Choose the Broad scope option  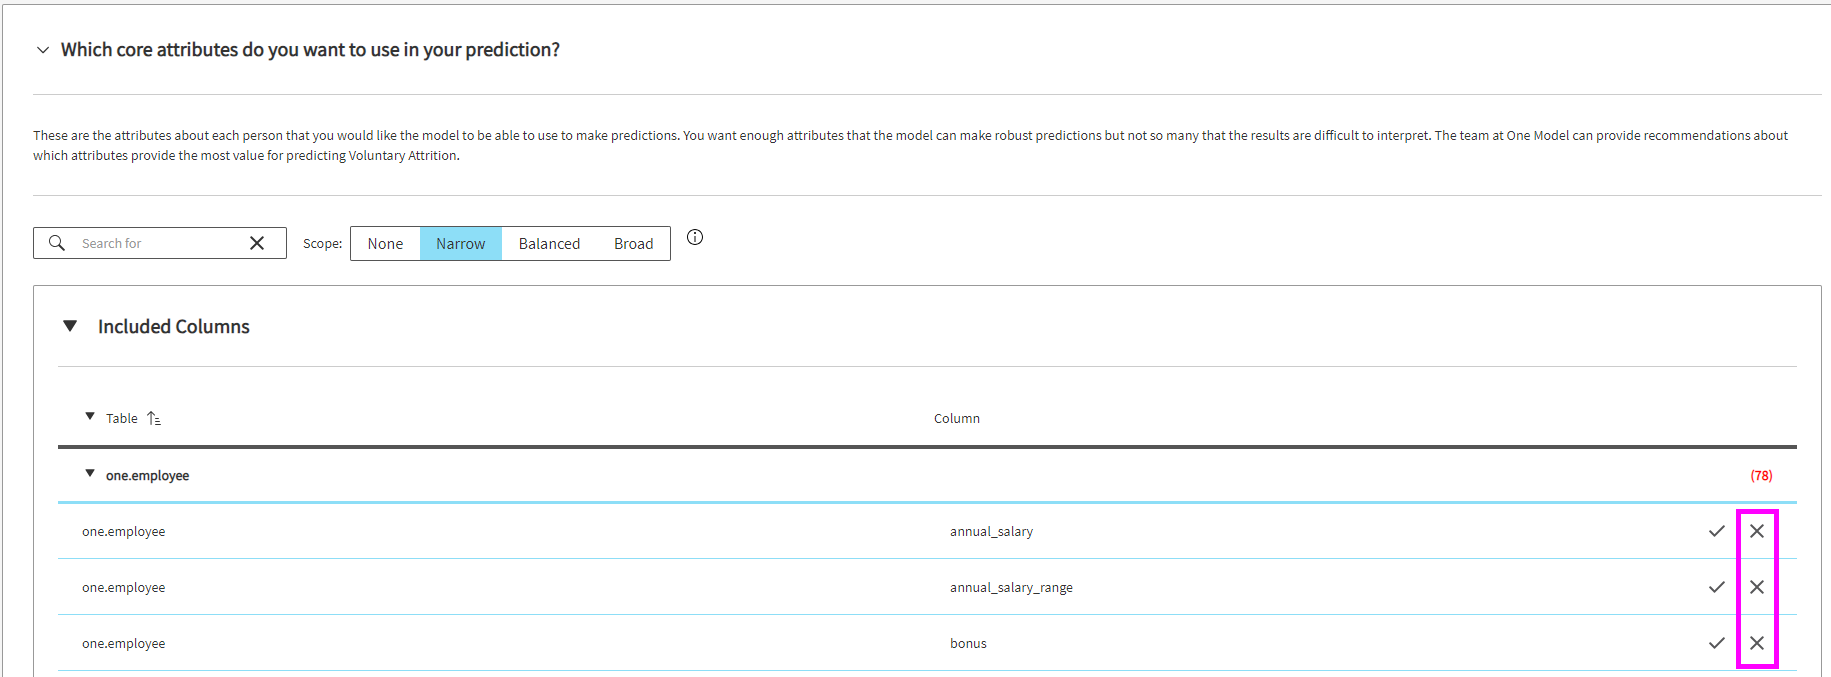coord(633,244)
